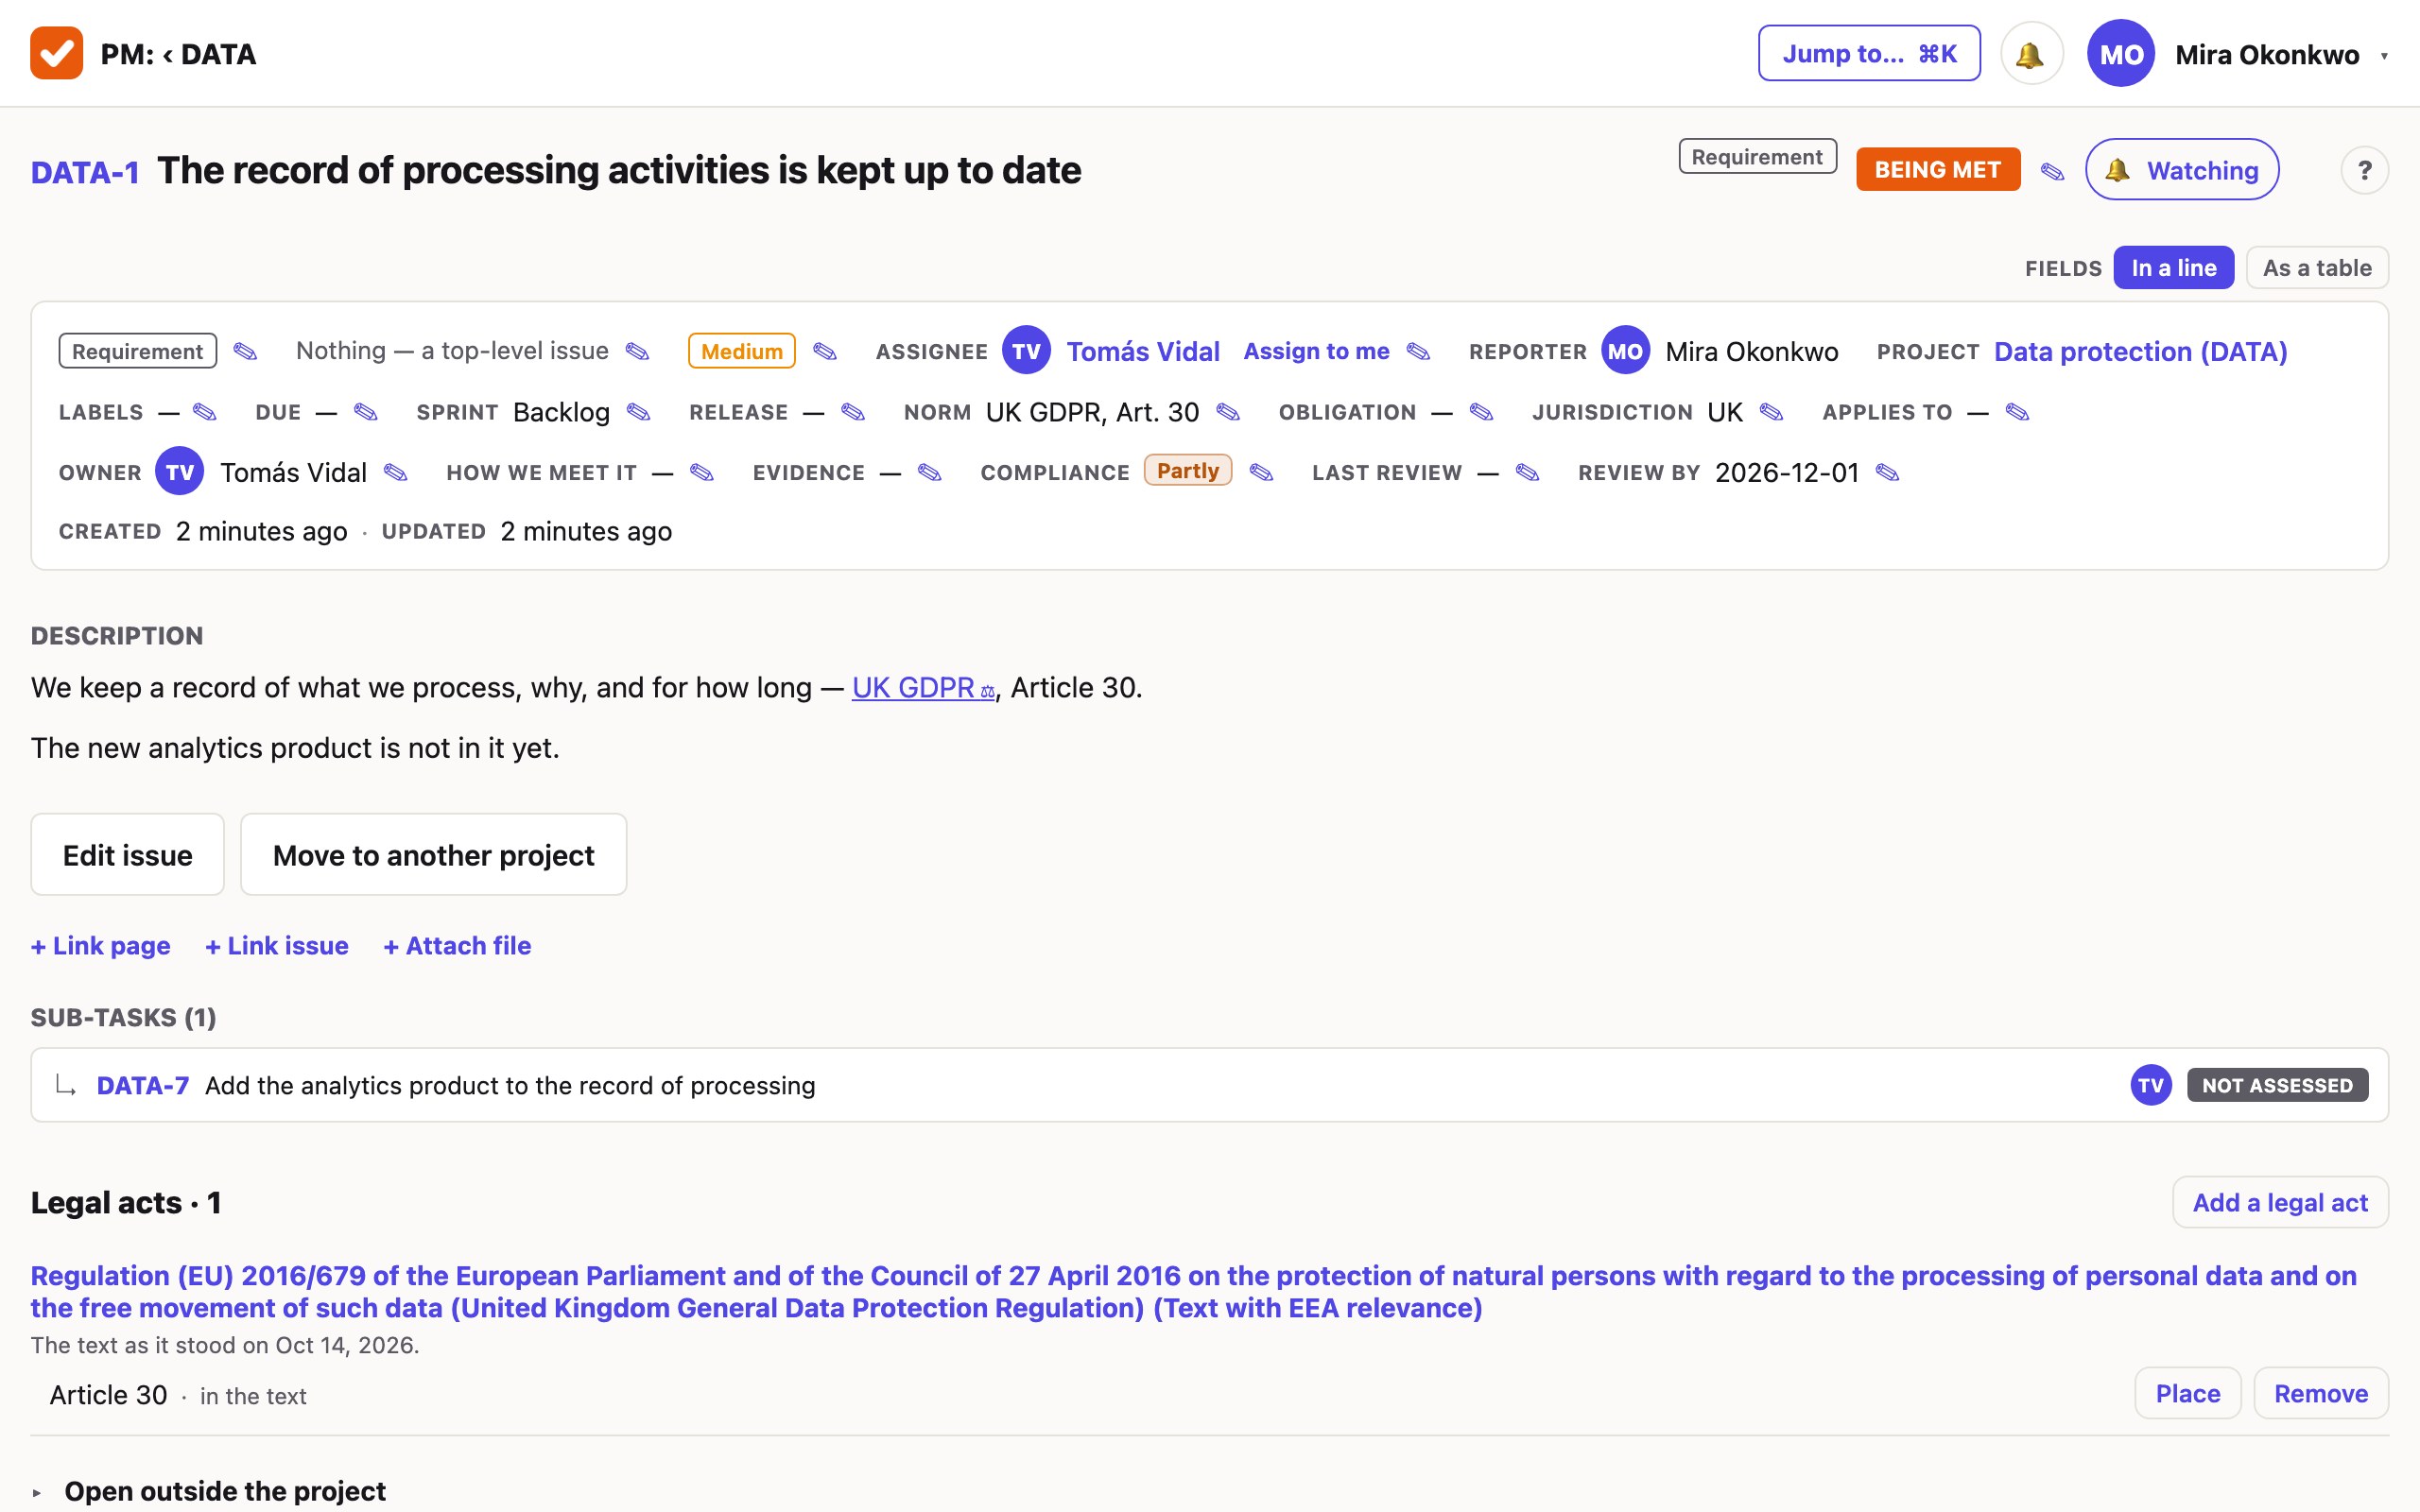Edit the Evidence field pencil
Screen dimensions: 2420x1512
929,472
